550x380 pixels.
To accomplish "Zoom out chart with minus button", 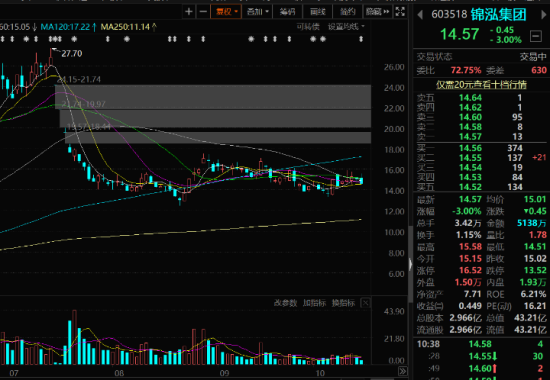I will 203,12.
